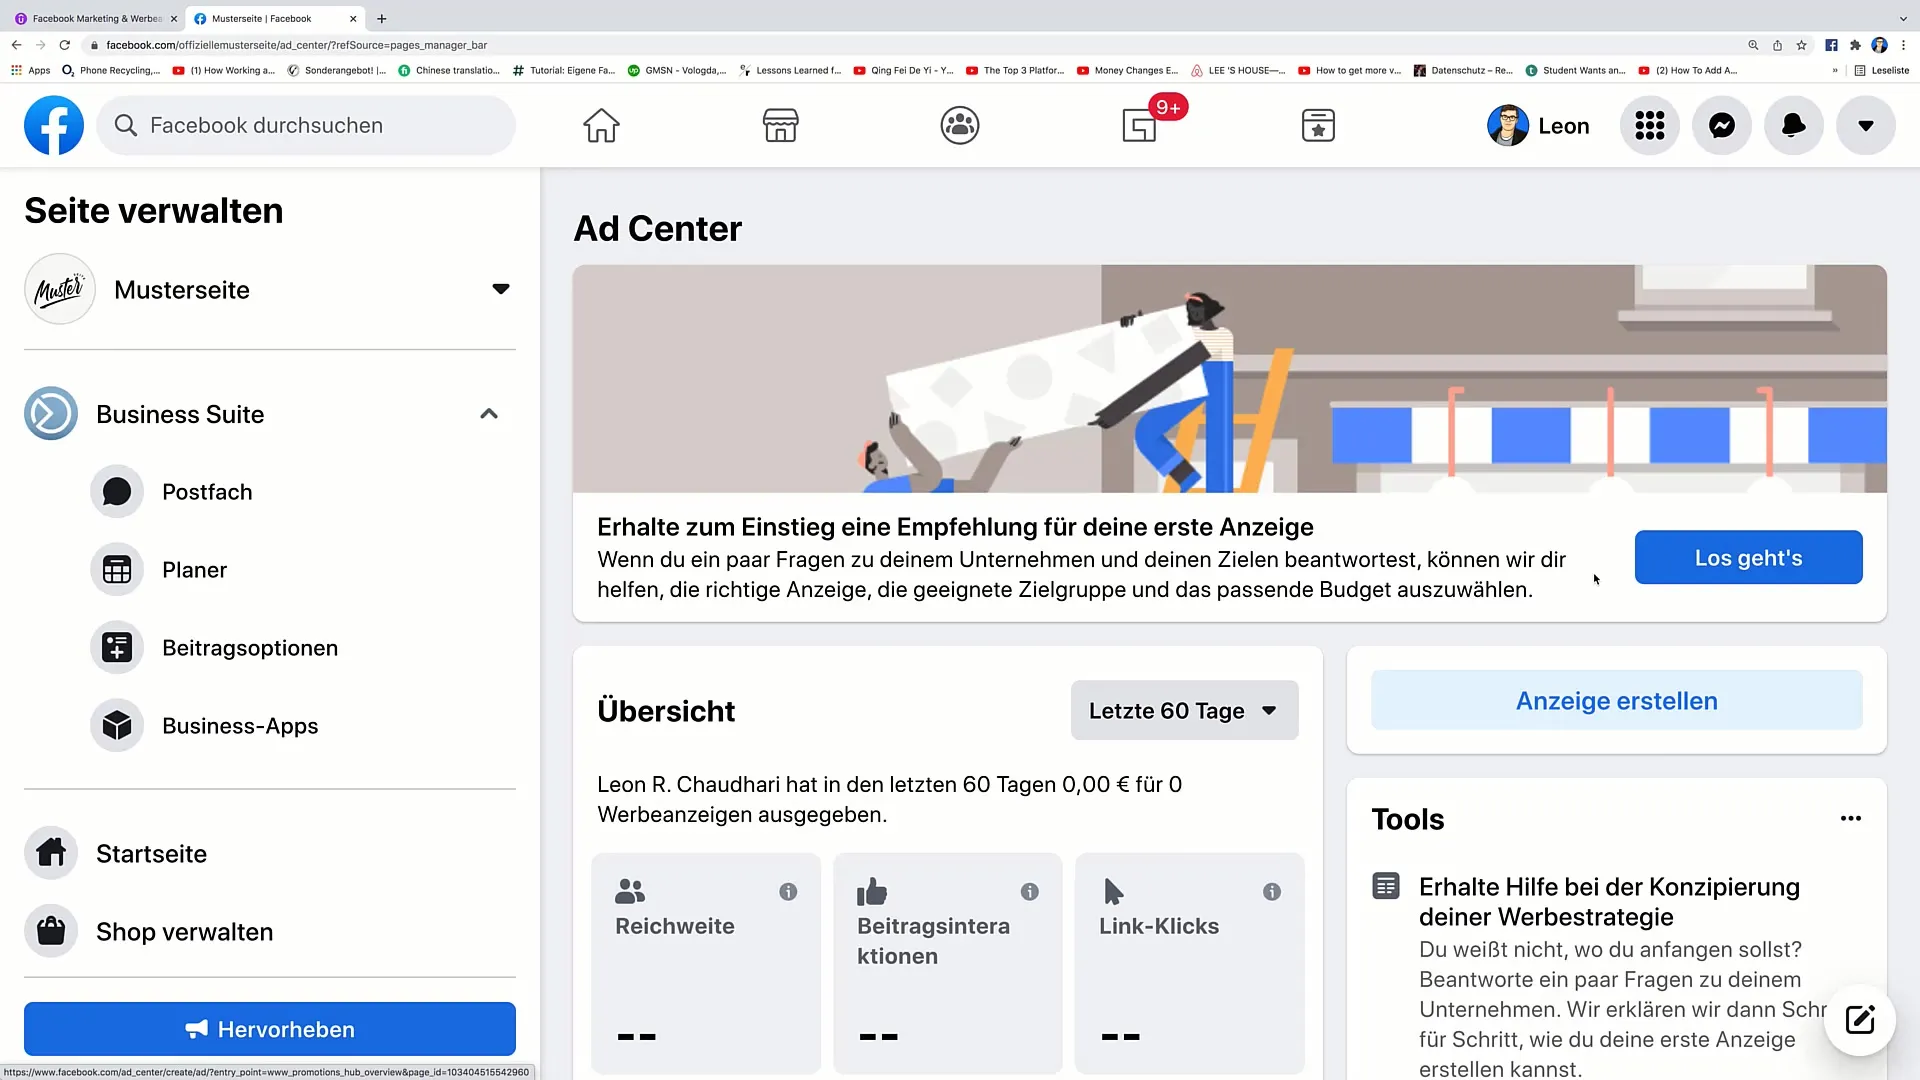Reload the page
Screen dimensions: 1920x1080
65,45
